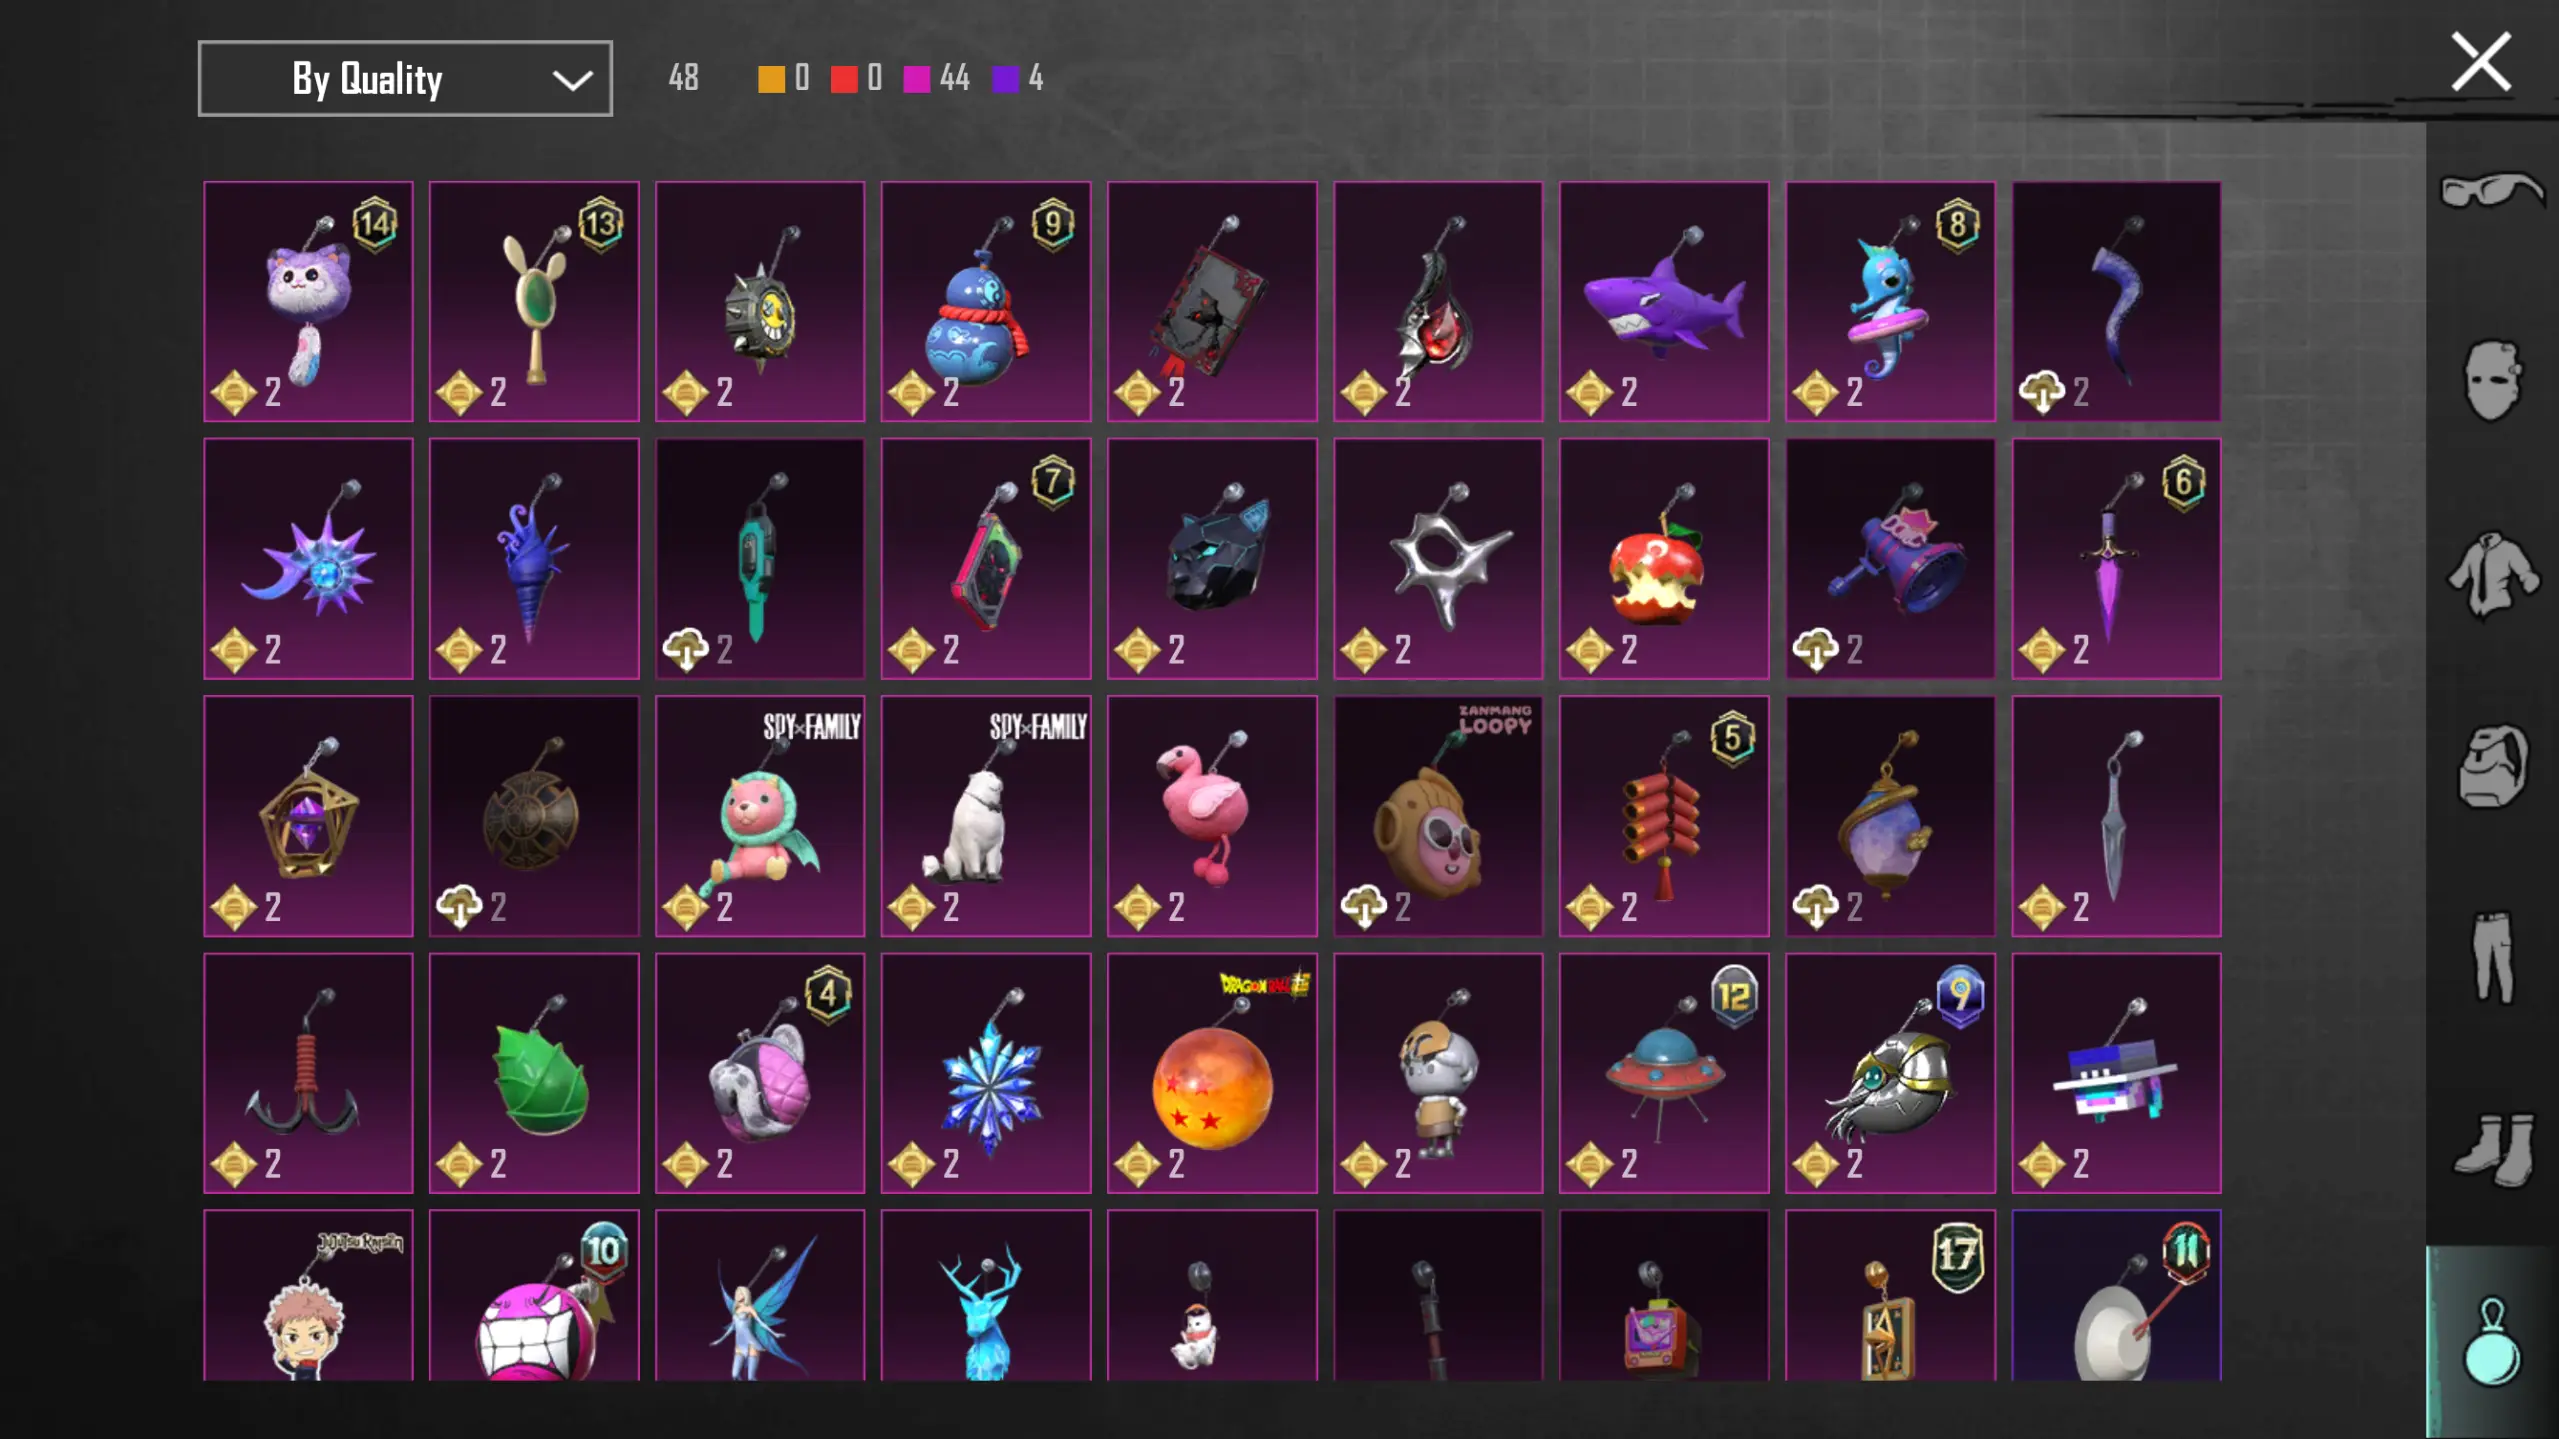The height and width of the screenshot is (1439, 2559).
Task: Select the jacket outfit category icon
Action: click(x=2491, y=573)
